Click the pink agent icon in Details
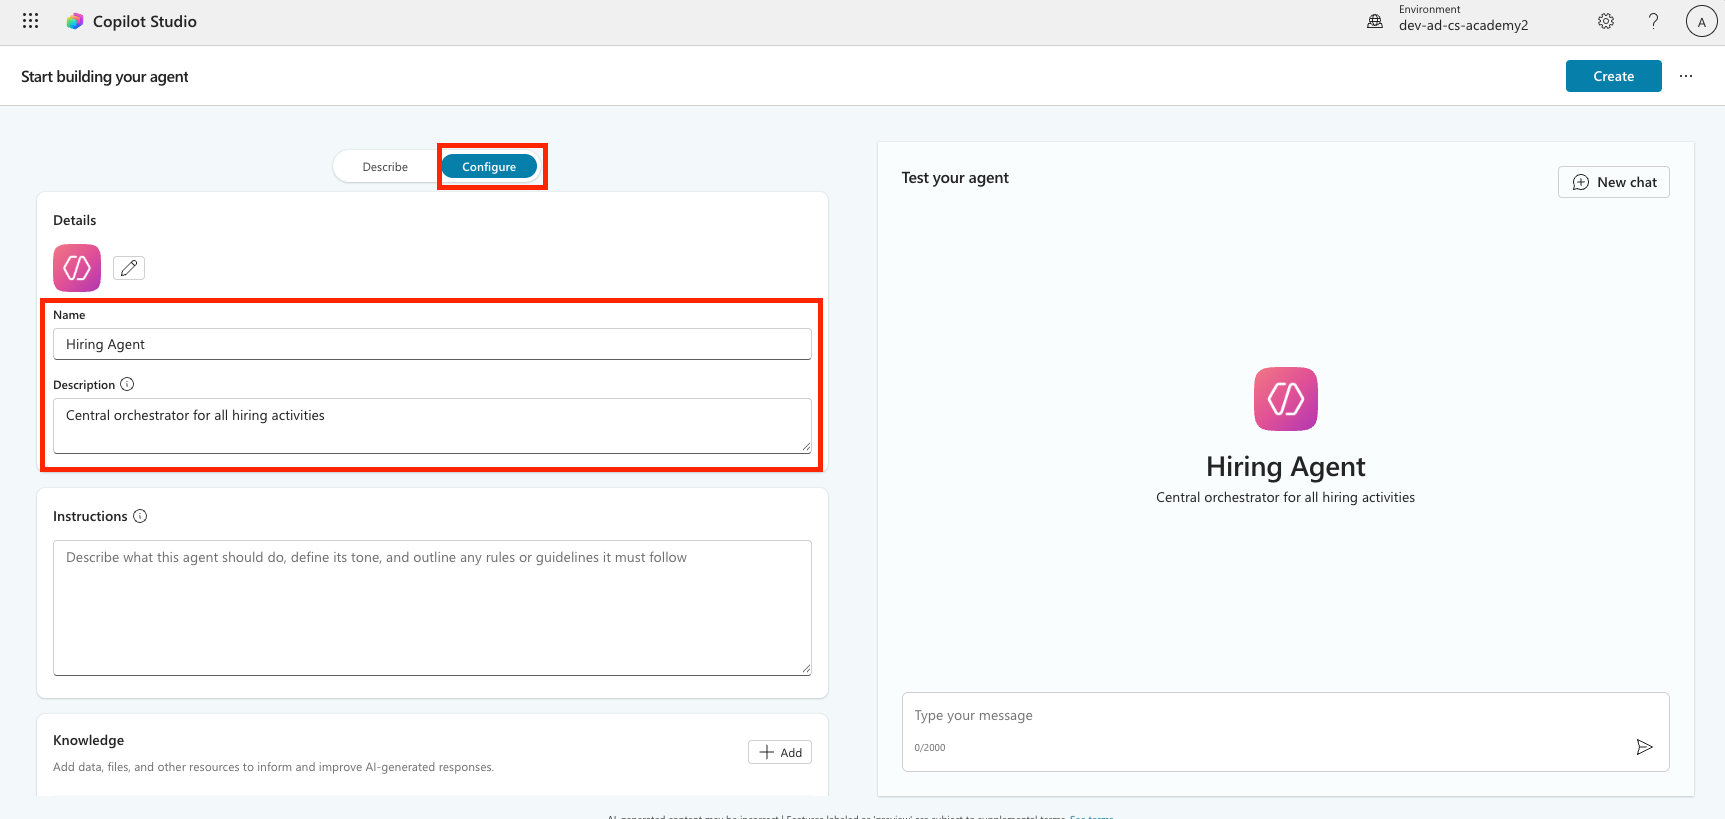The width and height of the screenshot is (1725, 819). click(x=77, y=268)
